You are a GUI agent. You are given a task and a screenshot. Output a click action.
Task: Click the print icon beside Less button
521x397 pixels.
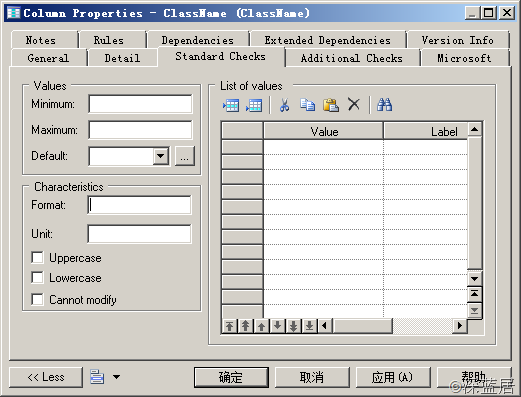97,377
